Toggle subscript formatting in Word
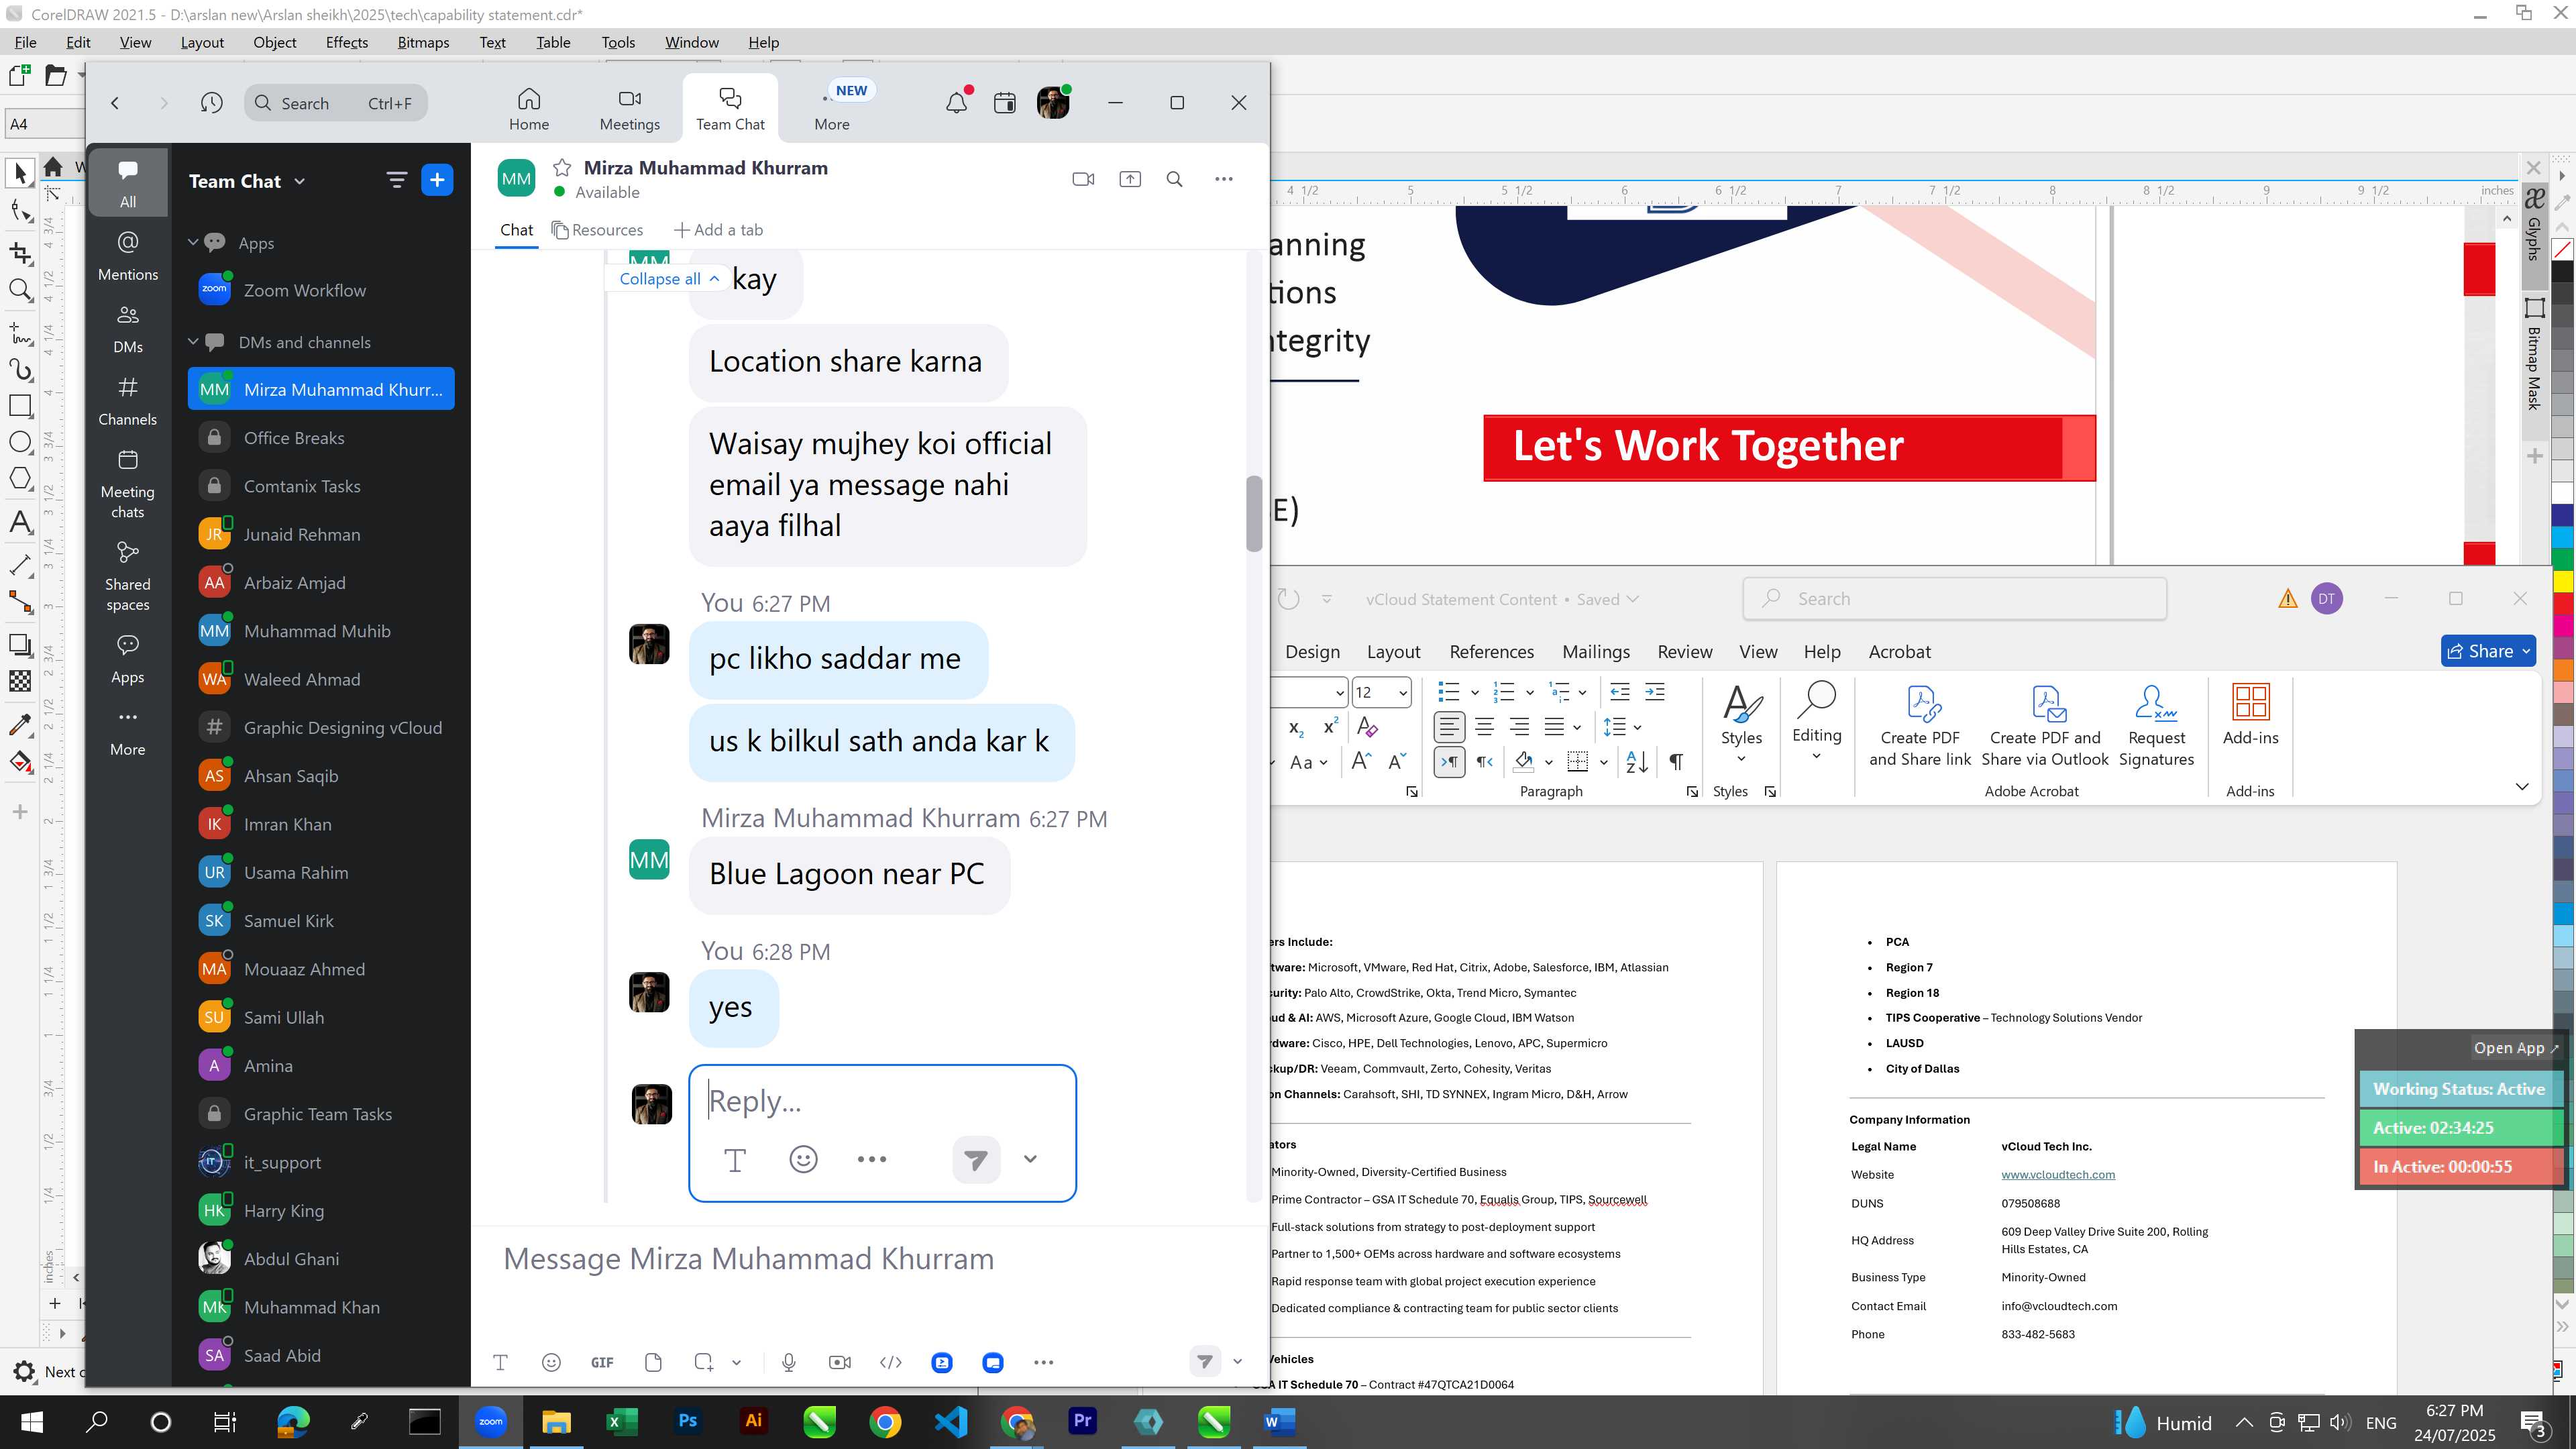Screen dimensions: 2576x1449 coord(1296,728)
